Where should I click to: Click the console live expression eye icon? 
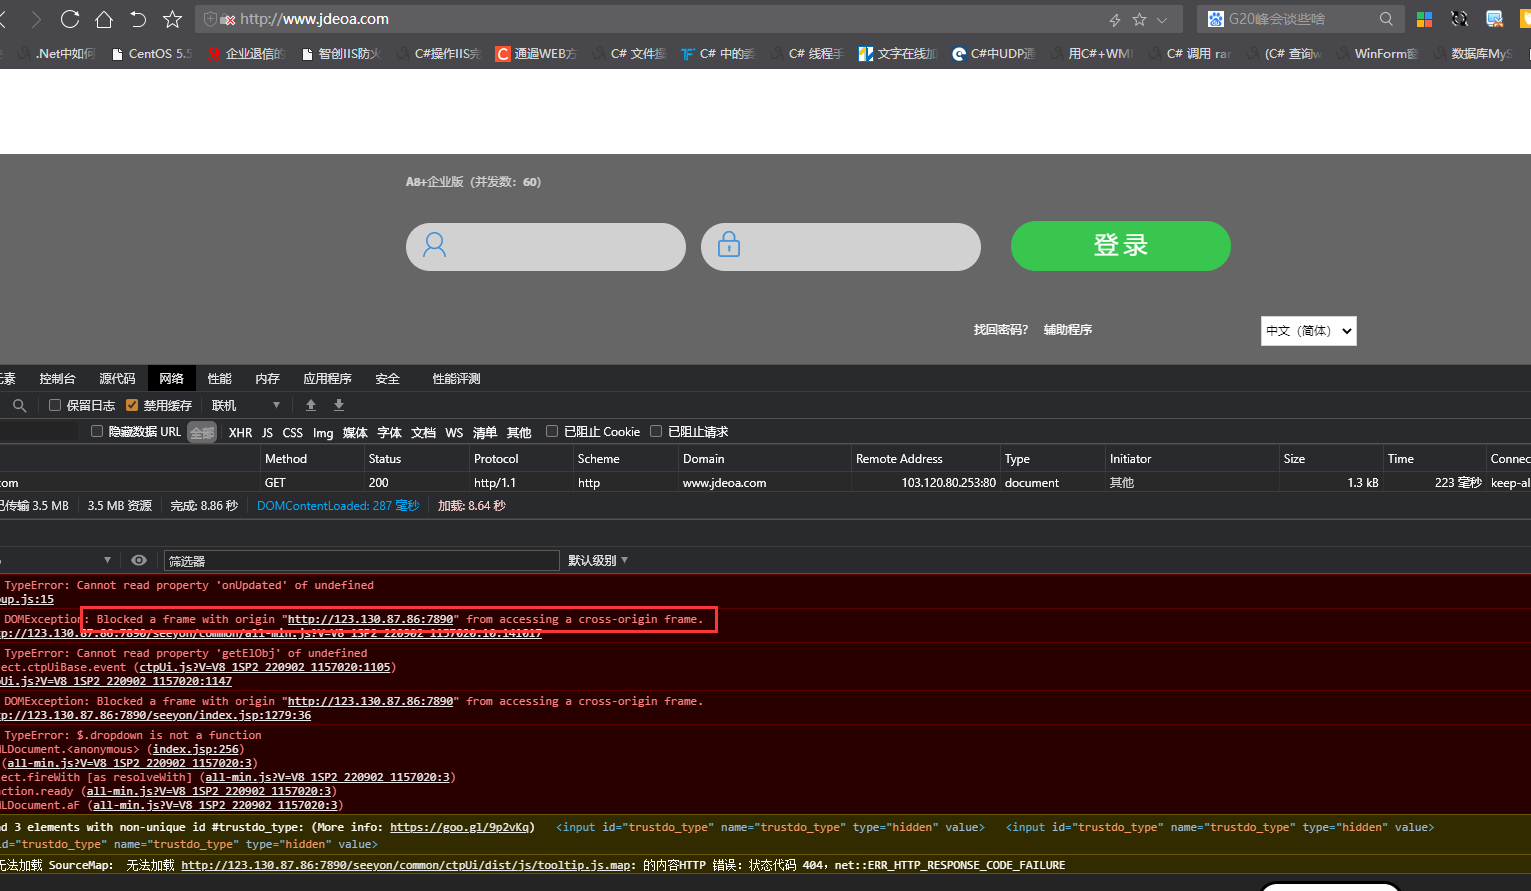(139, 560)
